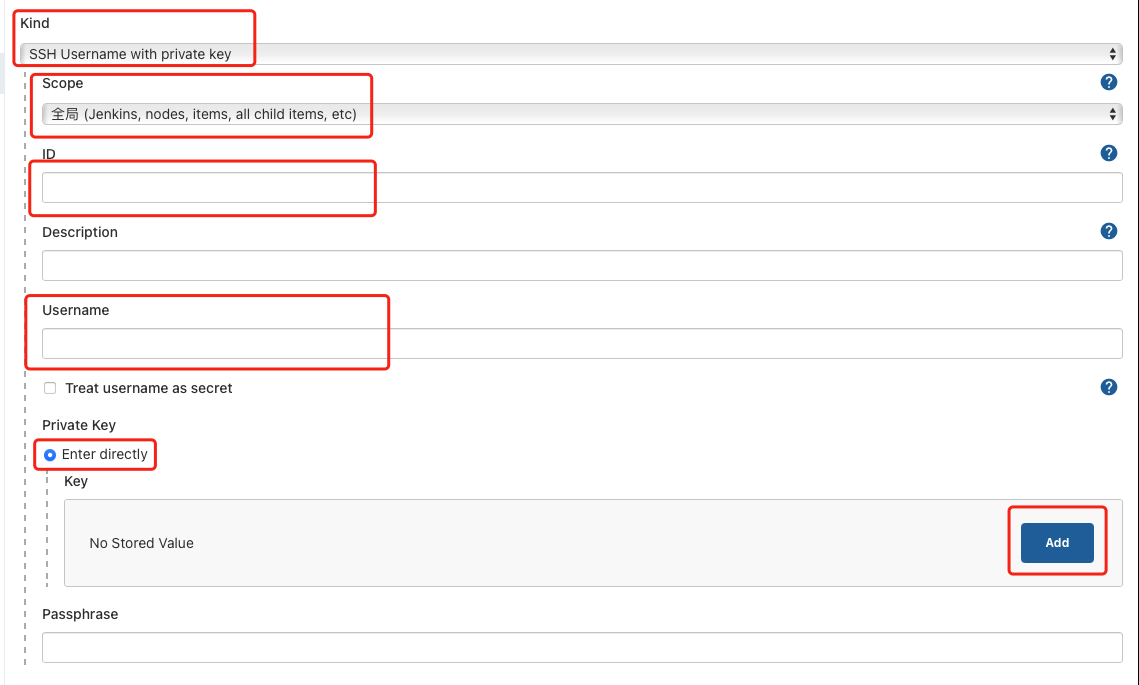Select the Enter directly radio button
The width and height of the screenshot is (1139, 685).
(50, 455)
